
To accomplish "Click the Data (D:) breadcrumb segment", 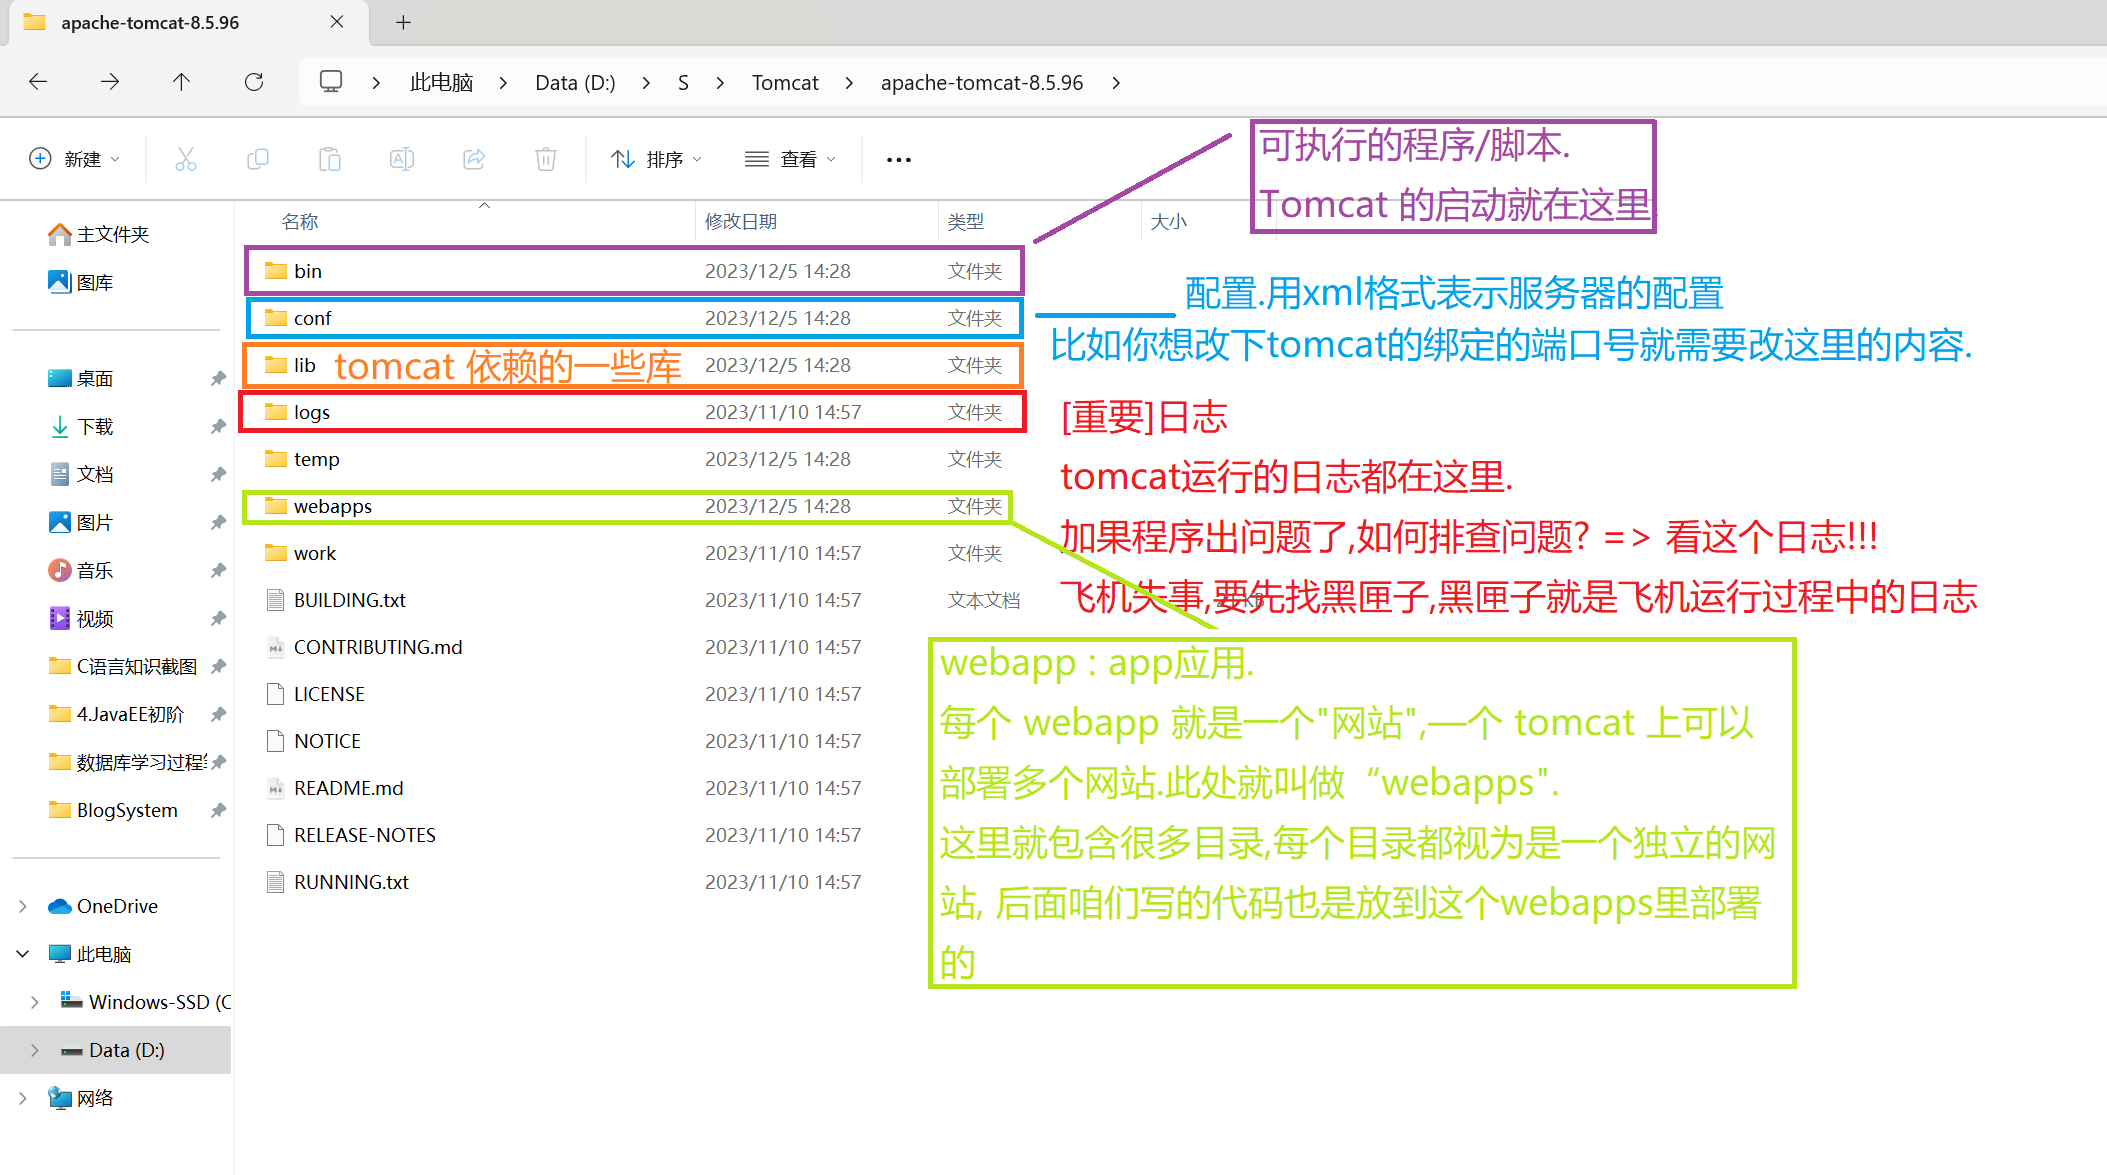I will click(x=575, y=83).
